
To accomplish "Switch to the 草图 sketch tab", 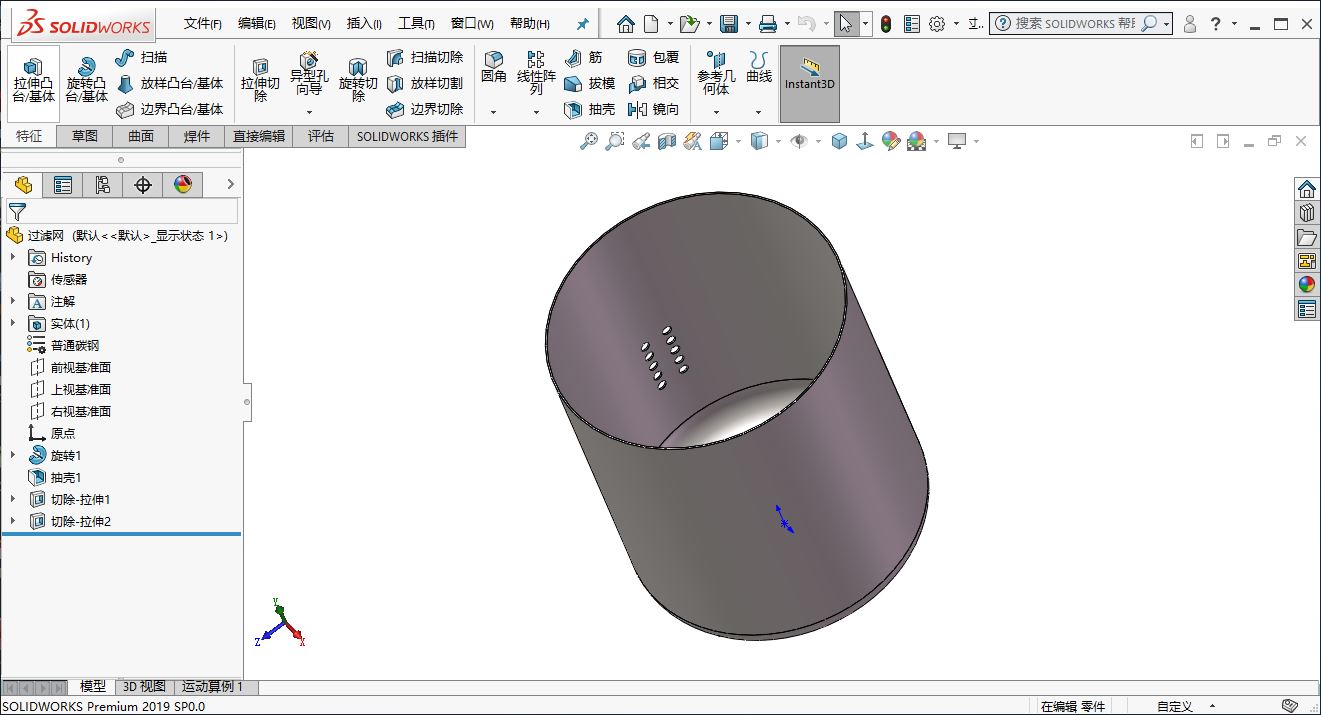I will [85, 136].
